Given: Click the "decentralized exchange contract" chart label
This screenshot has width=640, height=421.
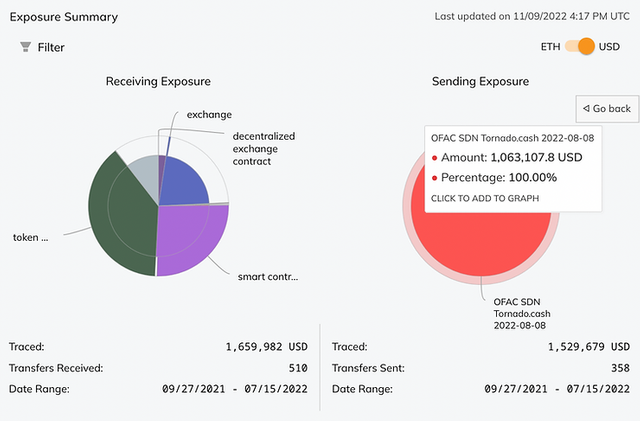Looking at the screenshot, I should point(264,149).
